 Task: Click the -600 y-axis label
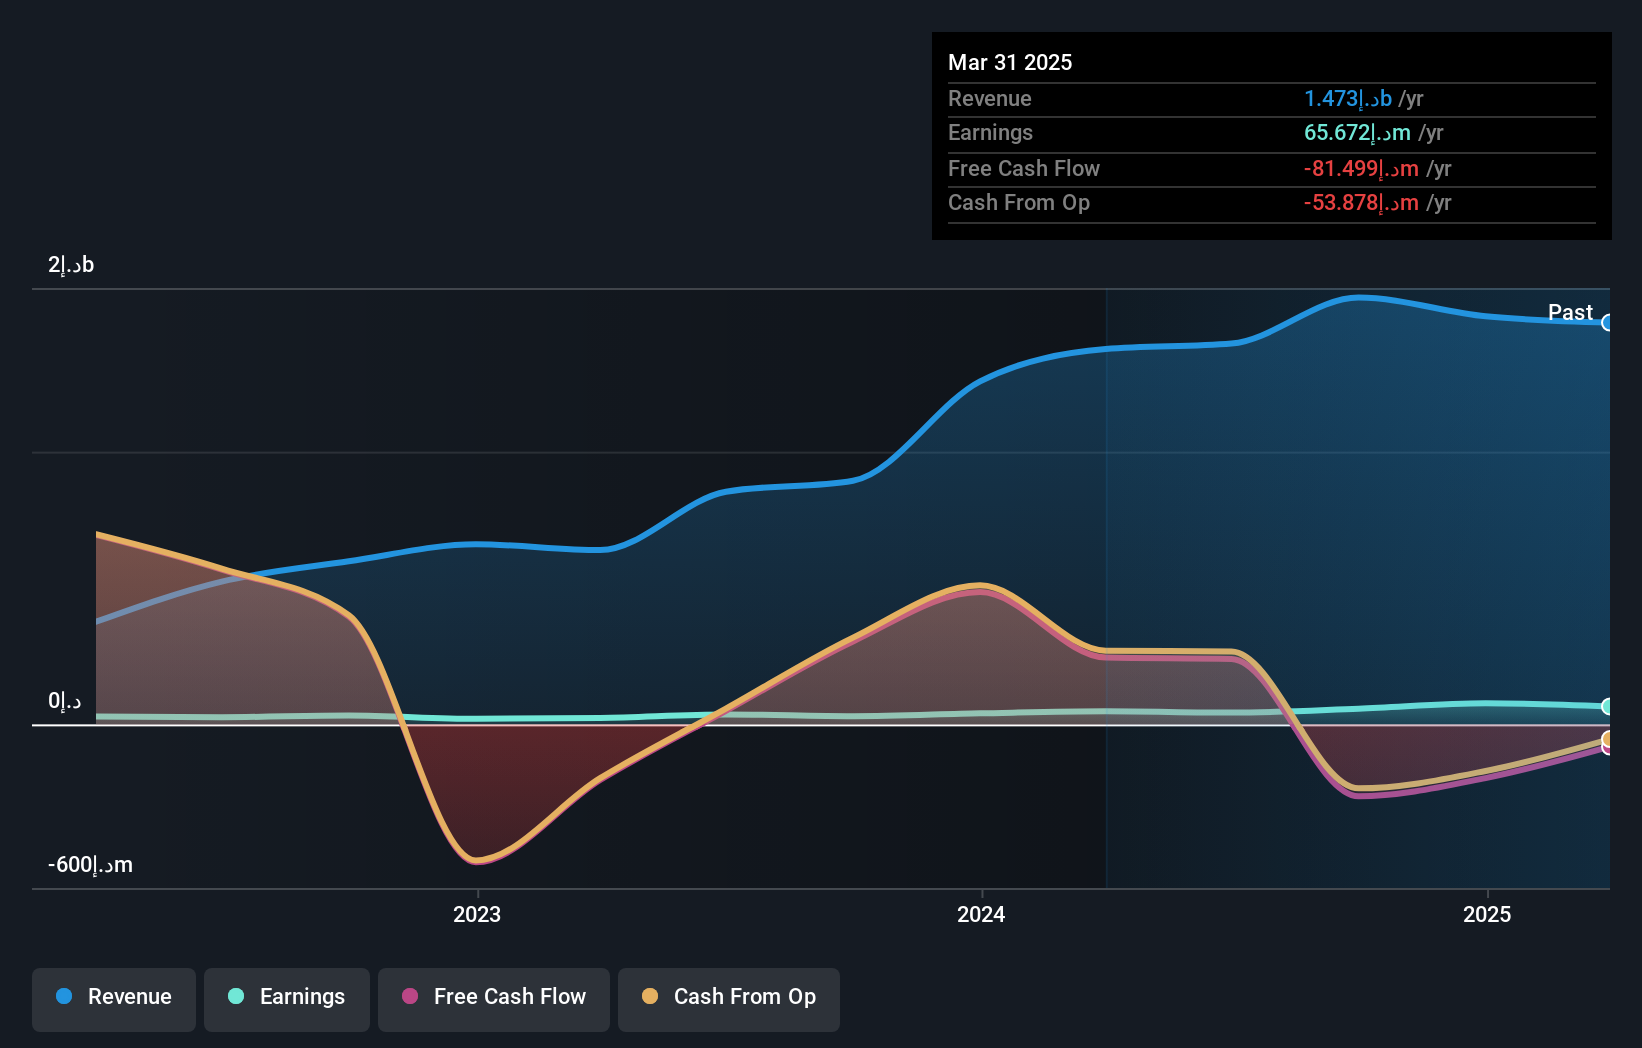click(90, 865)
